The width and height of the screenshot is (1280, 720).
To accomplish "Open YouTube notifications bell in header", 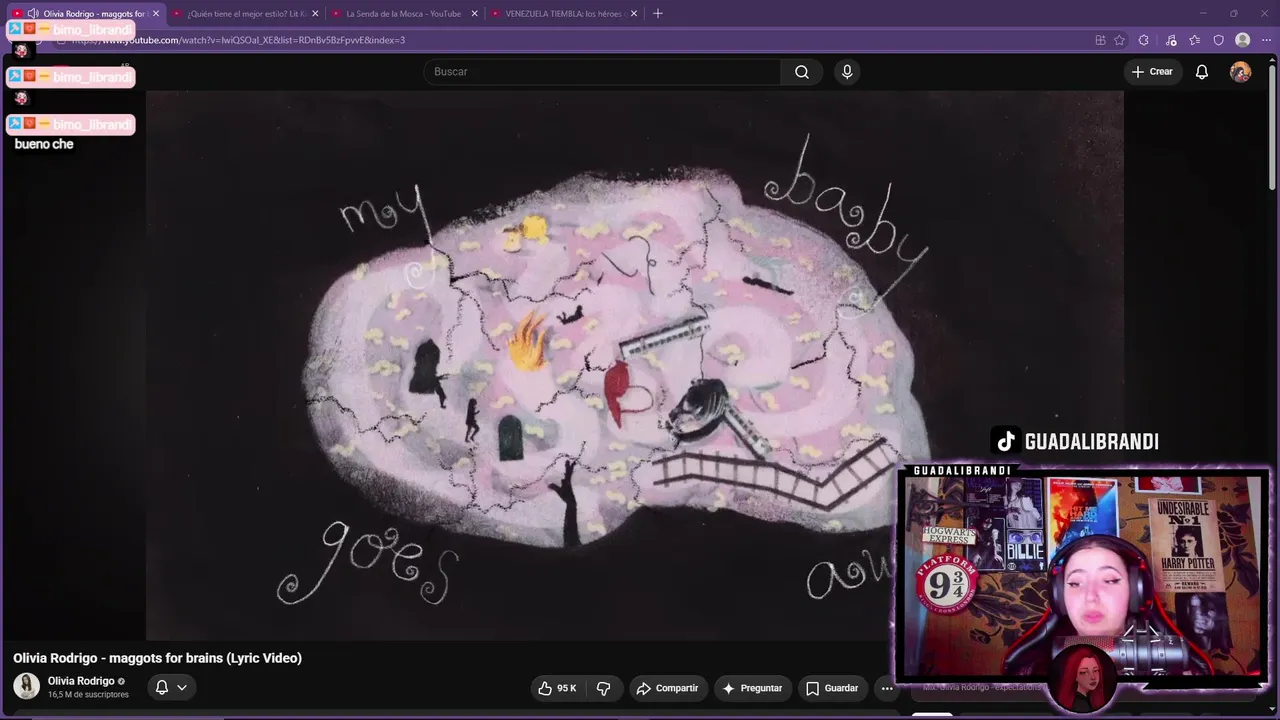I will coord(1202,72).
